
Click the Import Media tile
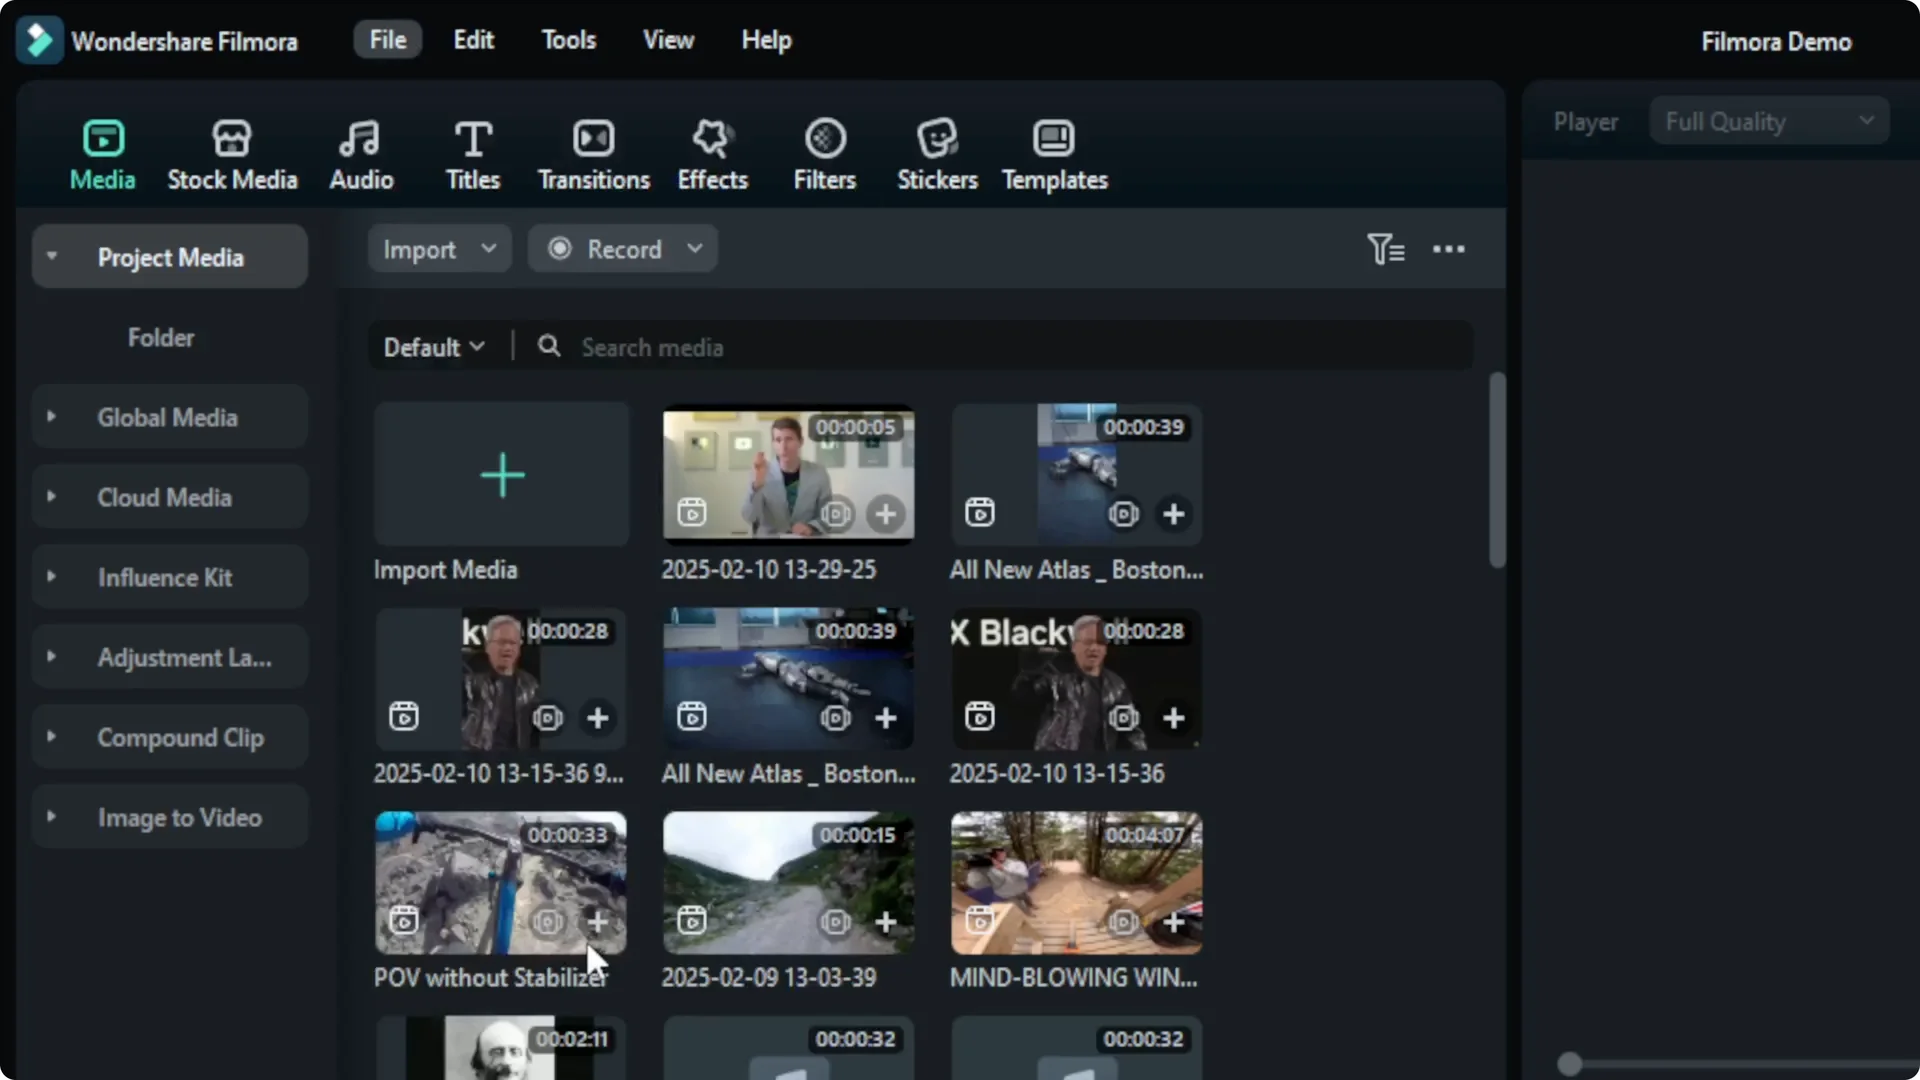coord(501,475)
